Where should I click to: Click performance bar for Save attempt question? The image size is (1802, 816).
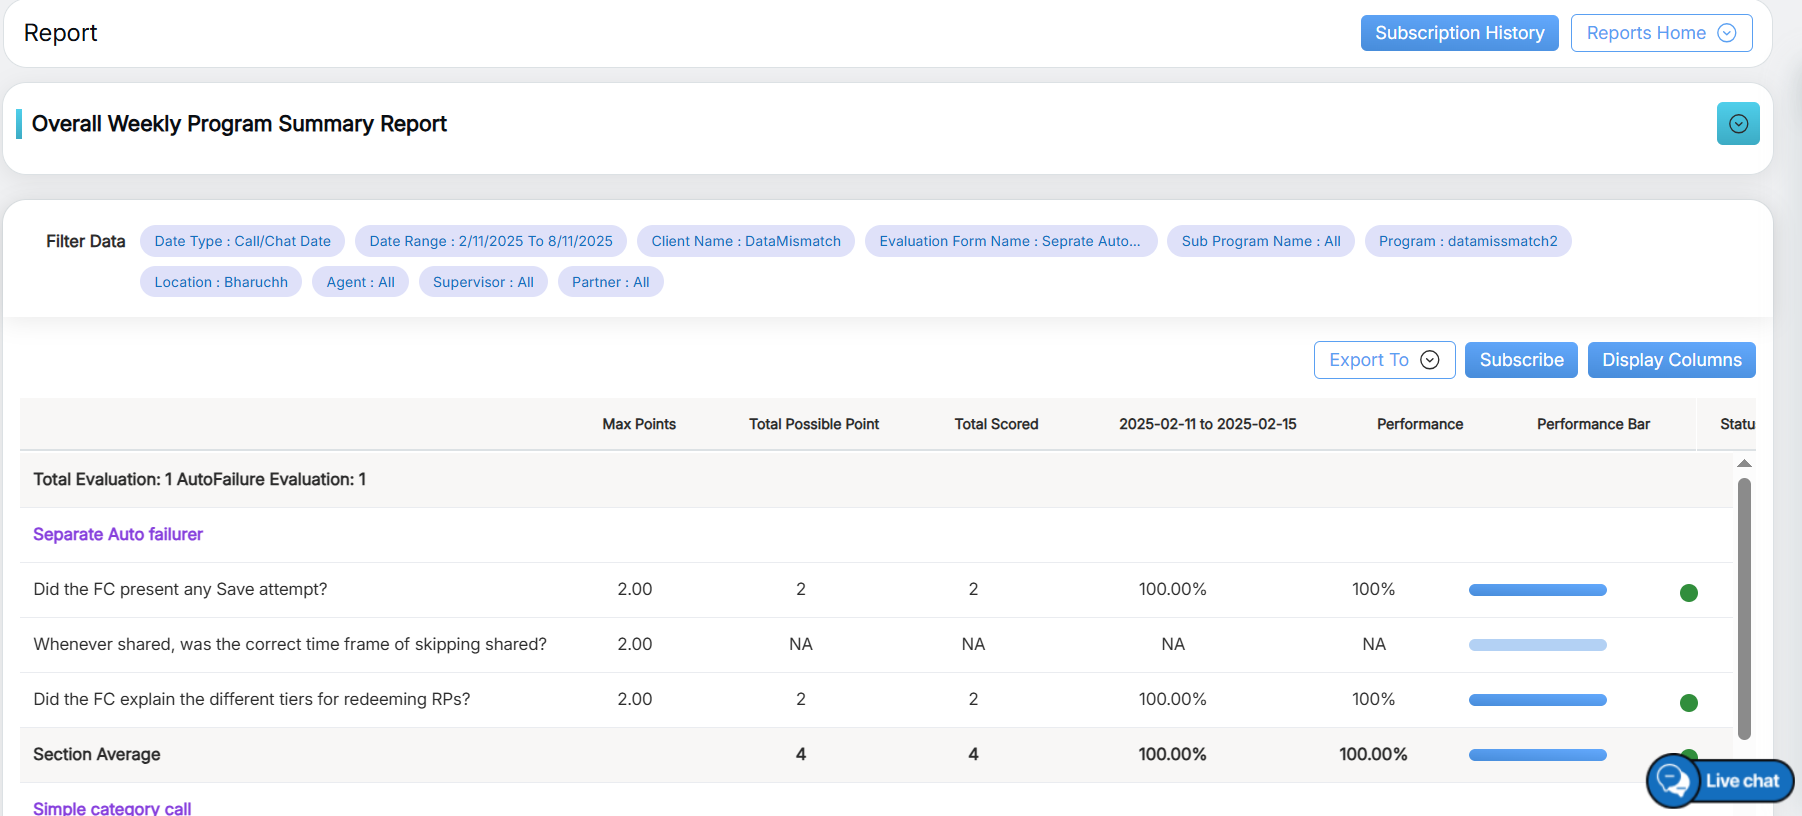click(1537, 590)
